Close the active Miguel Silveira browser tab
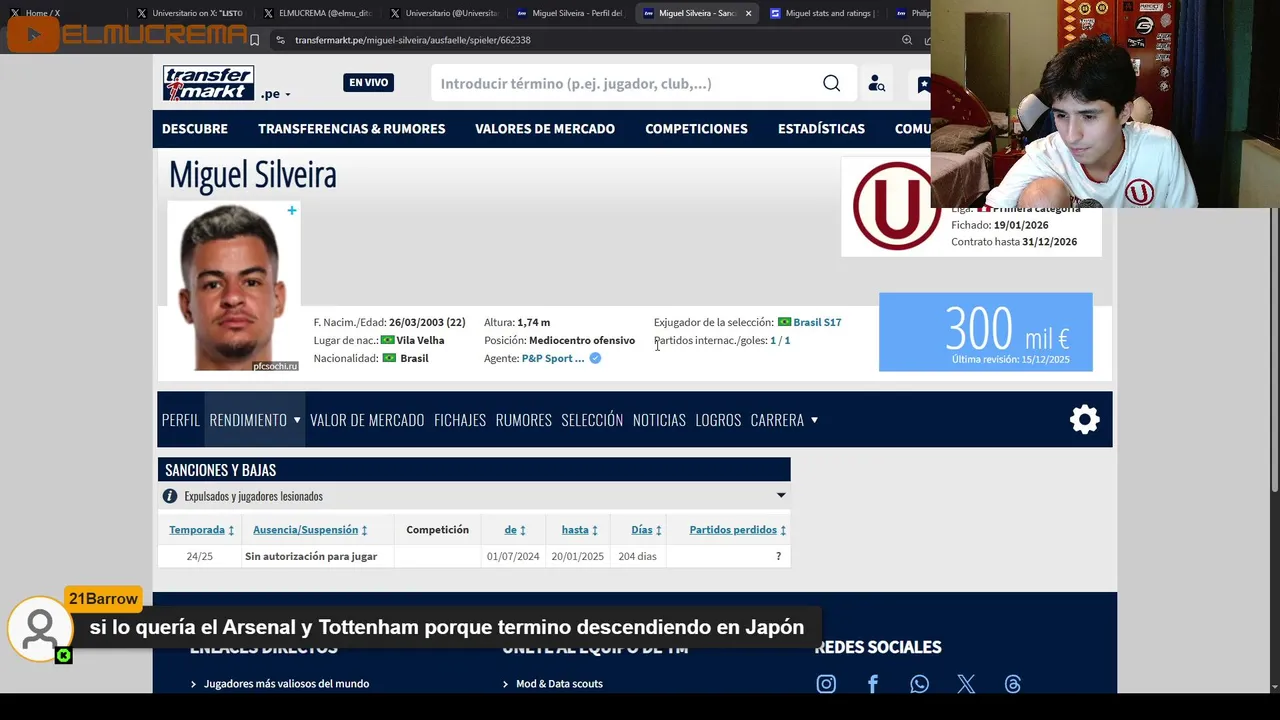The image size is (1280, 720). pyautogui.click(x=748, y=13)
